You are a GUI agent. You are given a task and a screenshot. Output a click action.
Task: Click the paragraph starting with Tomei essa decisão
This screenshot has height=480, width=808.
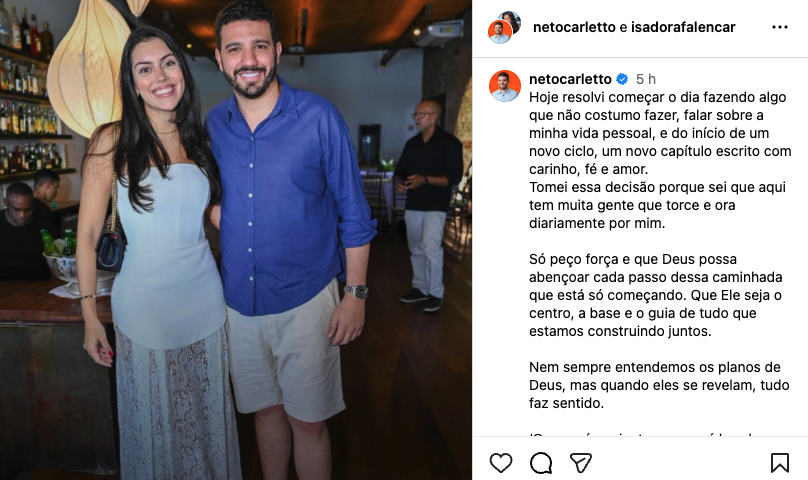point(657,205)
